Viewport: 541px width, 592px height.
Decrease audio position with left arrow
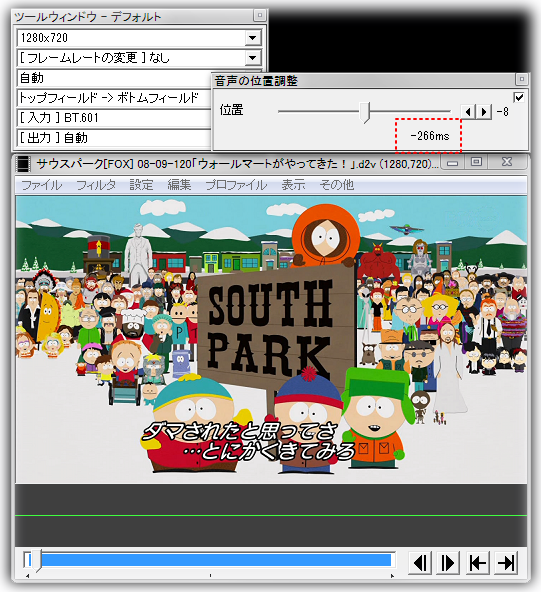[468, 112]
